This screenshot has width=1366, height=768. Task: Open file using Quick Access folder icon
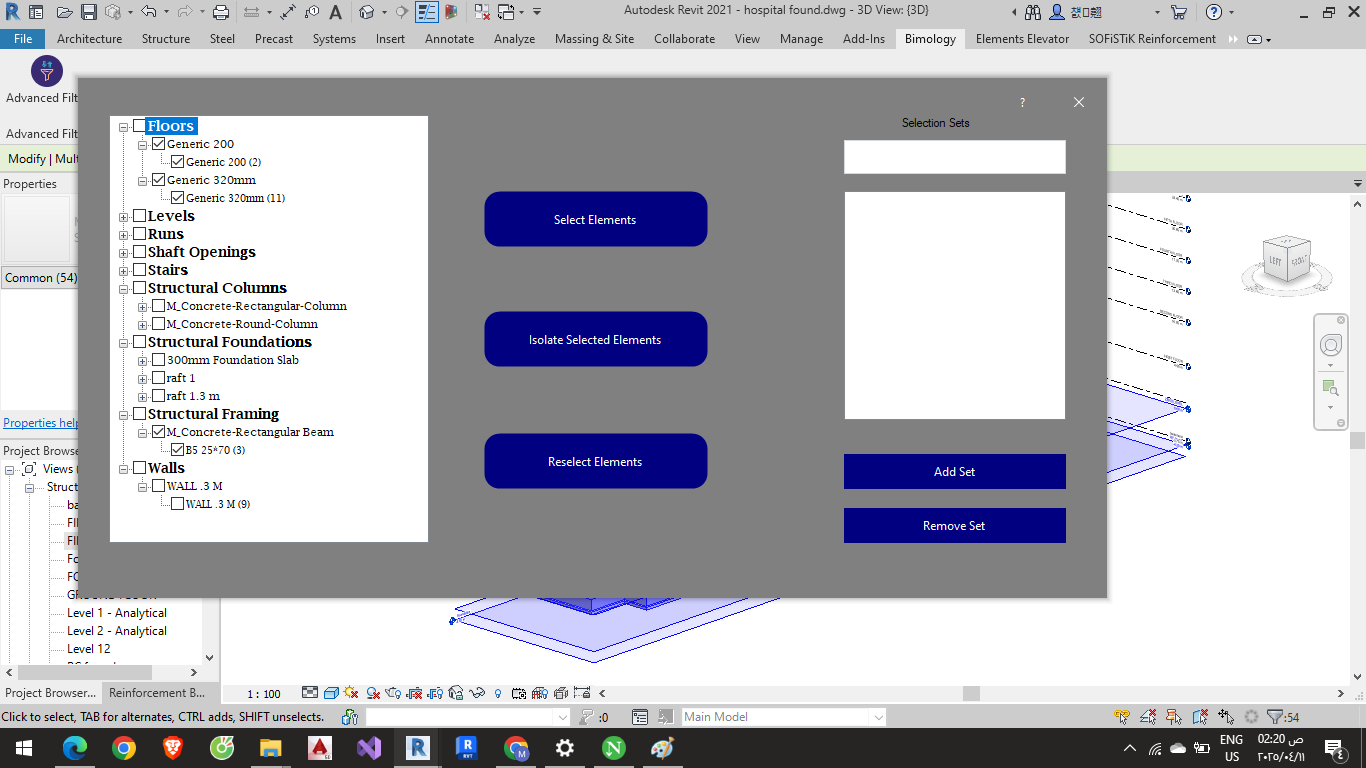point(65,13)
